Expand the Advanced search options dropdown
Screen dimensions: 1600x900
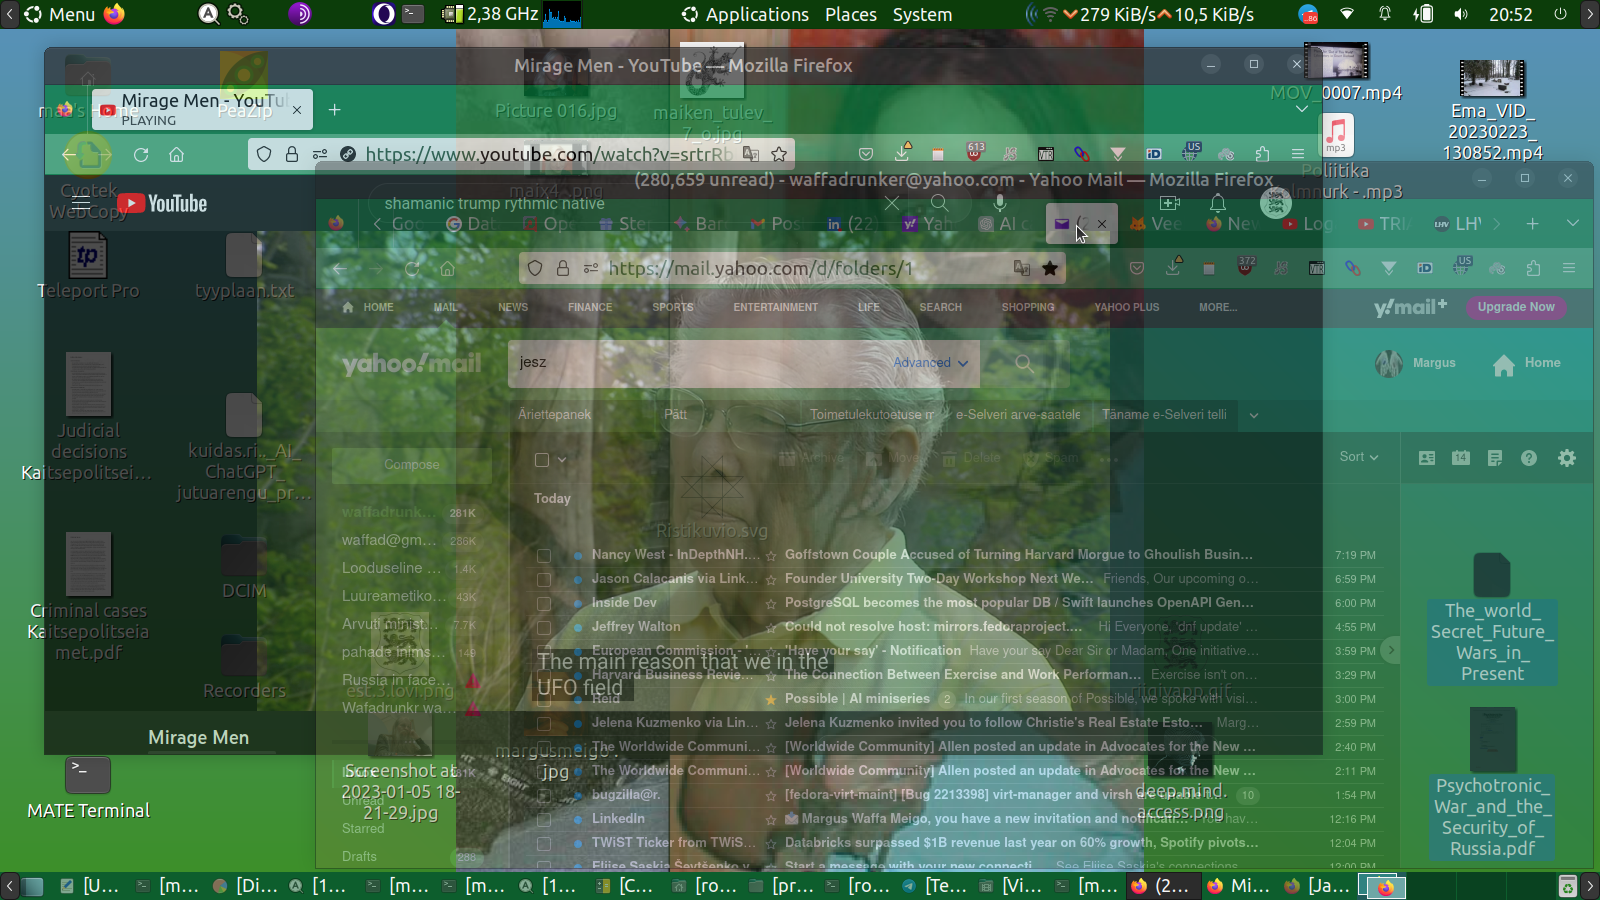[x=930, y=363]
